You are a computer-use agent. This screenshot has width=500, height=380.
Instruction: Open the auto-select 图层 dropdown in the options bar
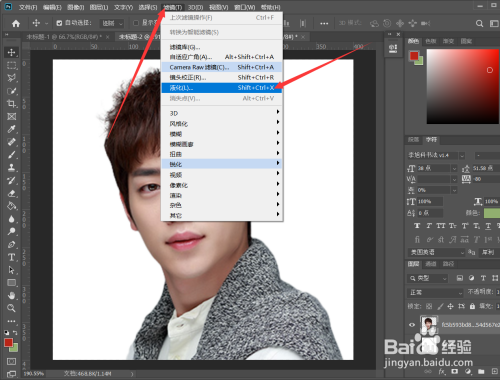pyautogui.click(x=112, y=23)
